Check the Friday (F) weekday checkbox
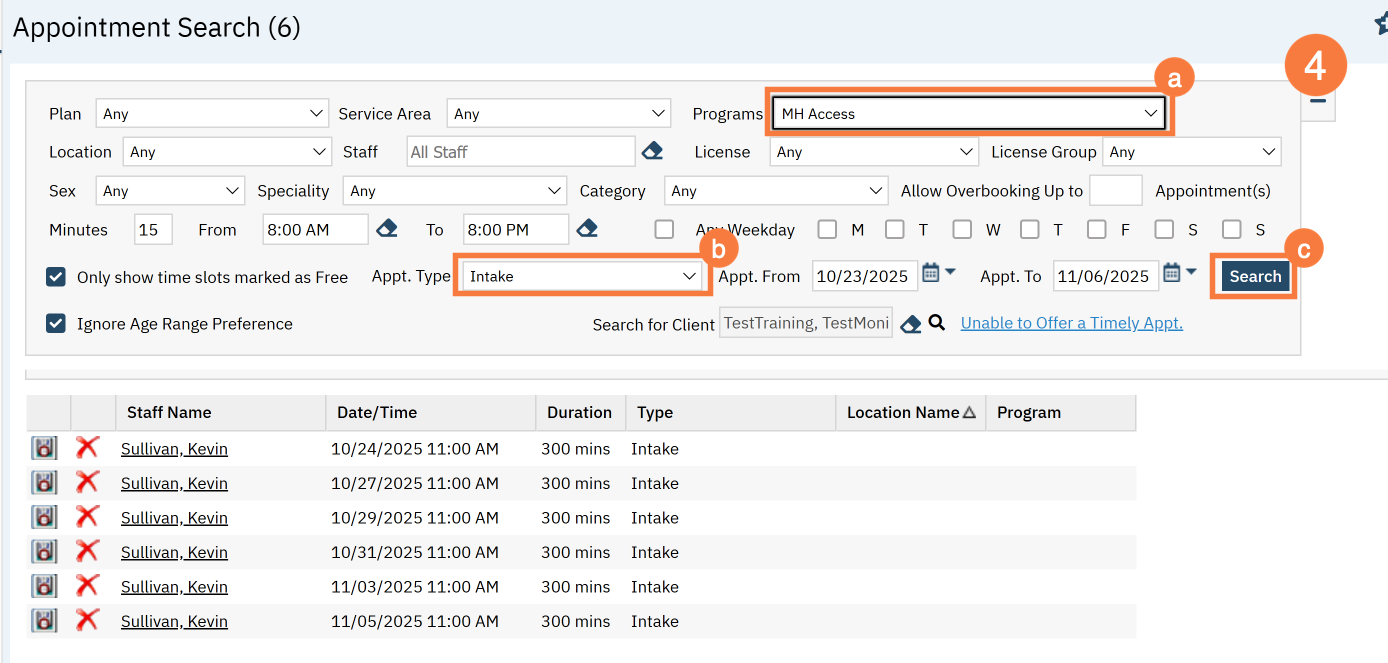Viewport: 1388px width, 663px height. pos(1097,230)
